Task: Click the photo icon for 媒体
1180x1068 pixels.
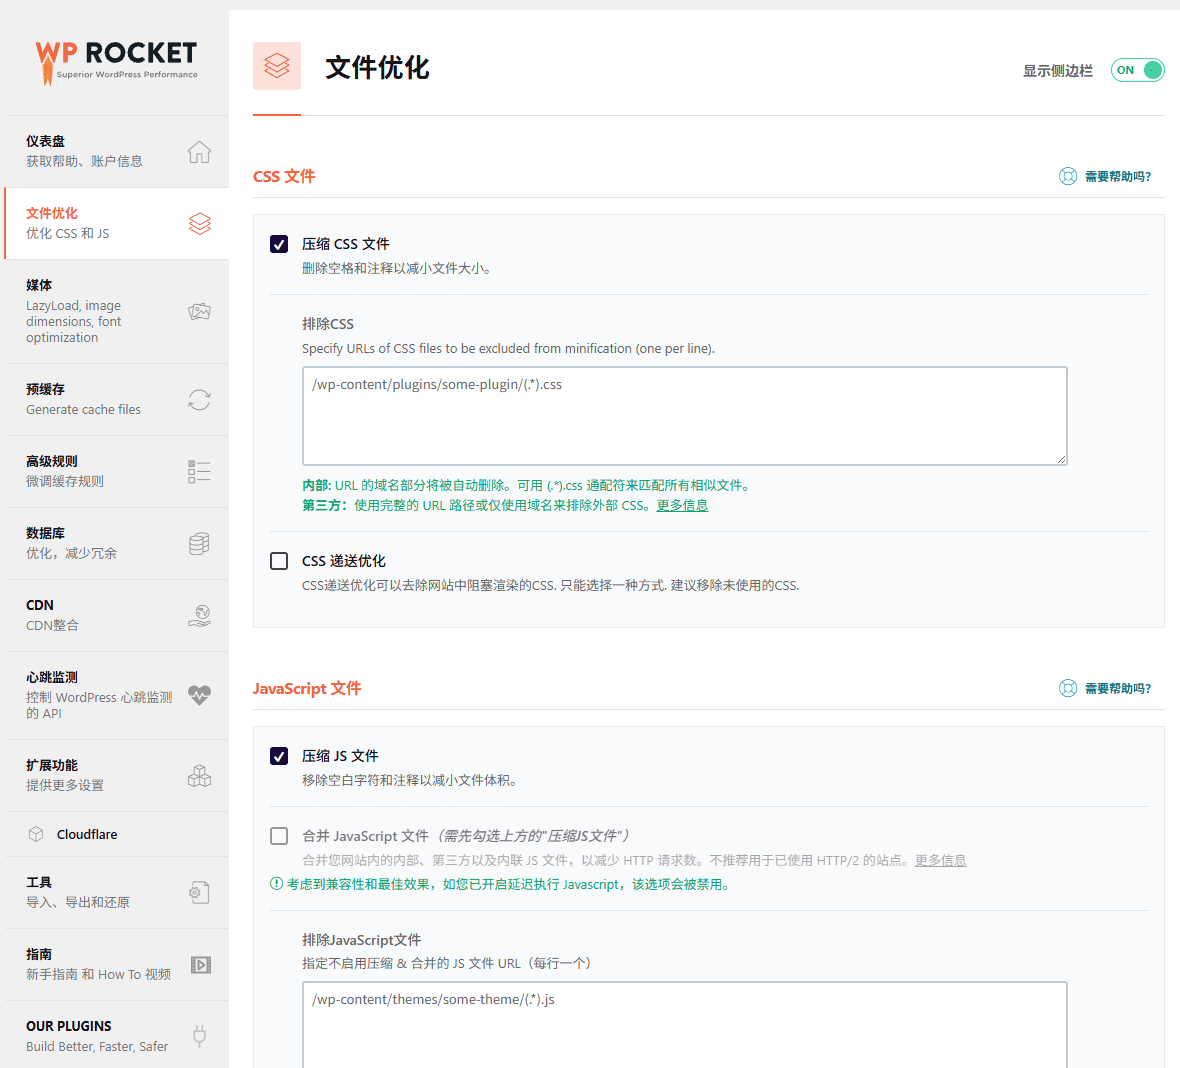Action: pyautogui.click(x=199, y=311)
